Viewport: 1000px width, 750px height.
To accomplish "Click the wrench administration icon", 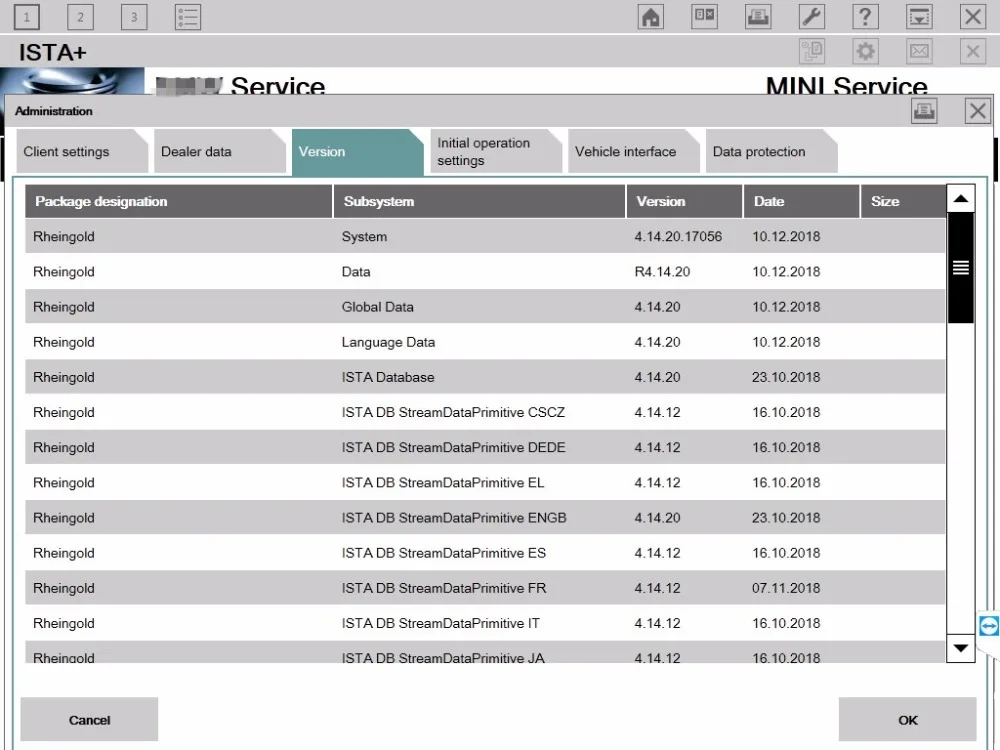I will point(812,17).
